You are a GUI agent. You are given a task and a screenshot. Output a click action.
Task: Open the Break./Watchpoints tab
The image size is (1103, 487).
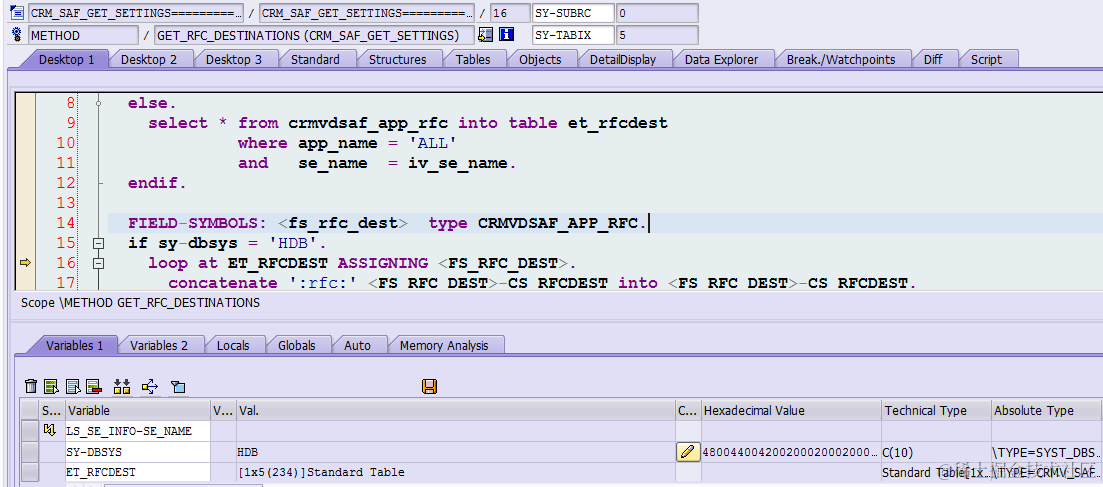pos(841,59)
